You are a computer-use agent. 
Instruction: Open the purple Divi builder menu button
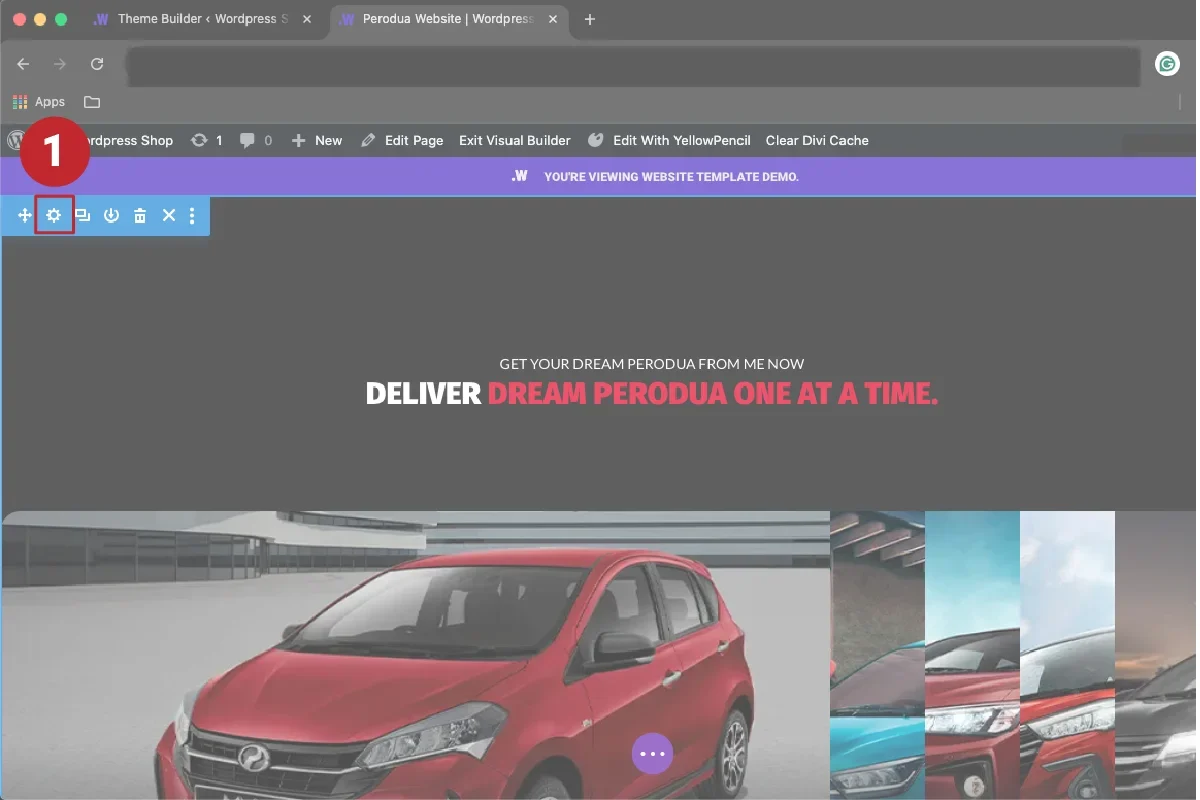652,754
